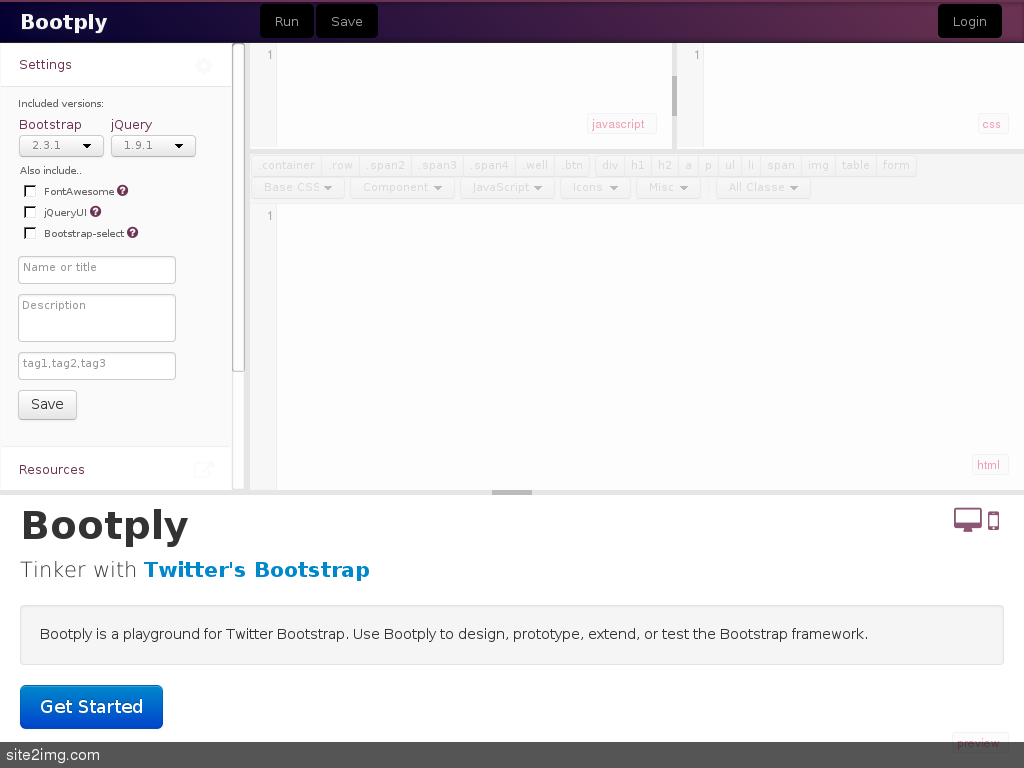Image resolution: width=1024 pixels, height=768 pixels.
Task: Show FontAwesome help question icon
Action: [x=123, y=191]
